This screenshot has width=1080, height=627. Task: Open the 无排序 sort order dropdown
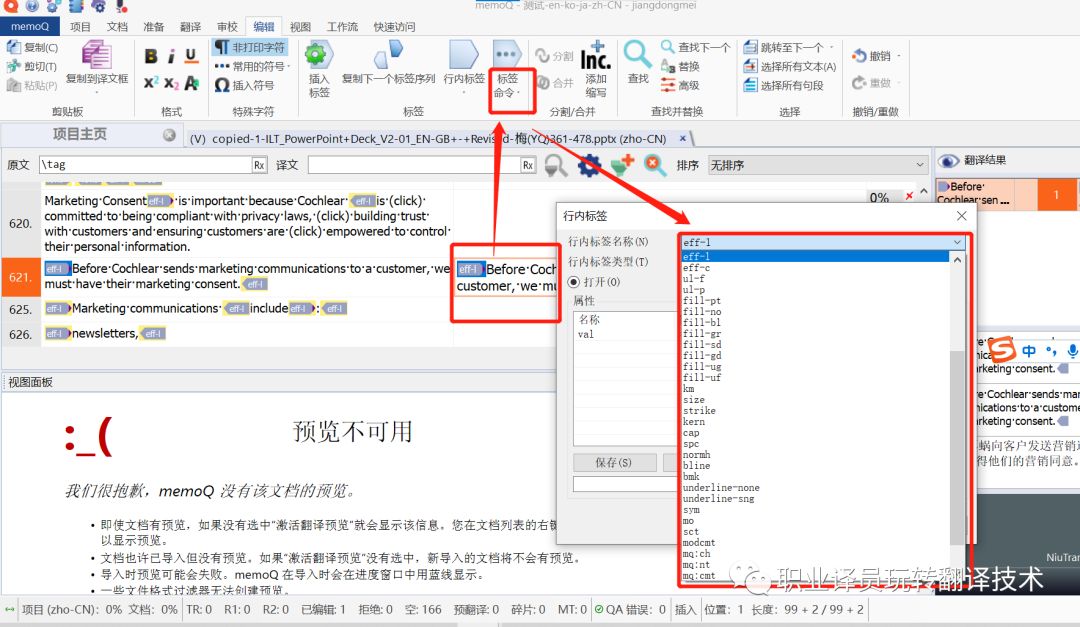point(918,163)
